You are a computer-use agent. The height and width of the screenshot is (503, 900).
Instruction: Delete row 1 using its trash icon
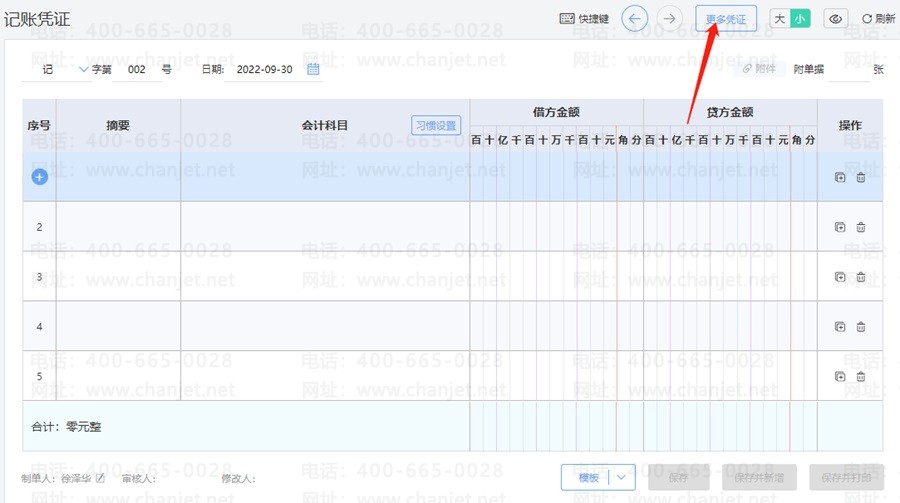tap(861, 177)
